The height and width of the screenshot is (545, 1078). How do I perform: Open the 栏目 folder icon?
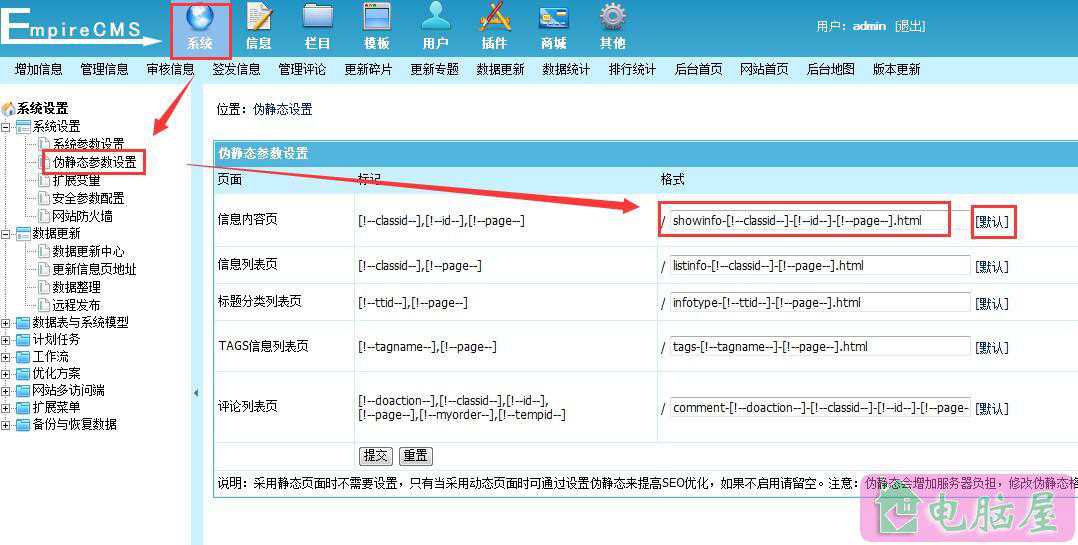(318, 18)
